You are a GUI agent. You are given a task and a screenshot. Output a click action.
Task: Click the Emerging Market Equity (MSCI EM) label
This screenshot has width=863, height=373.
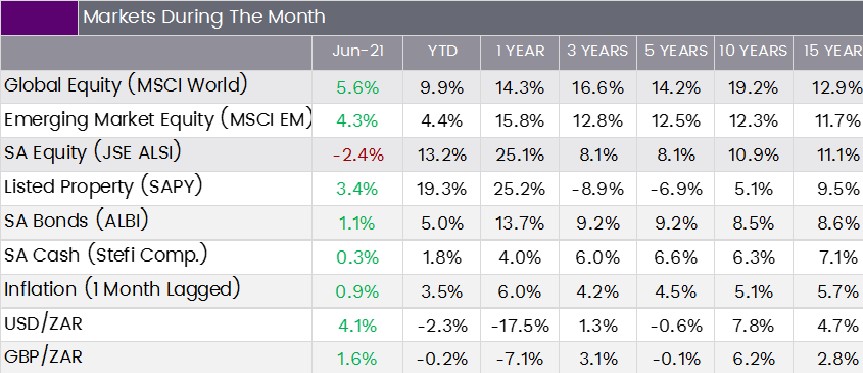157,119
